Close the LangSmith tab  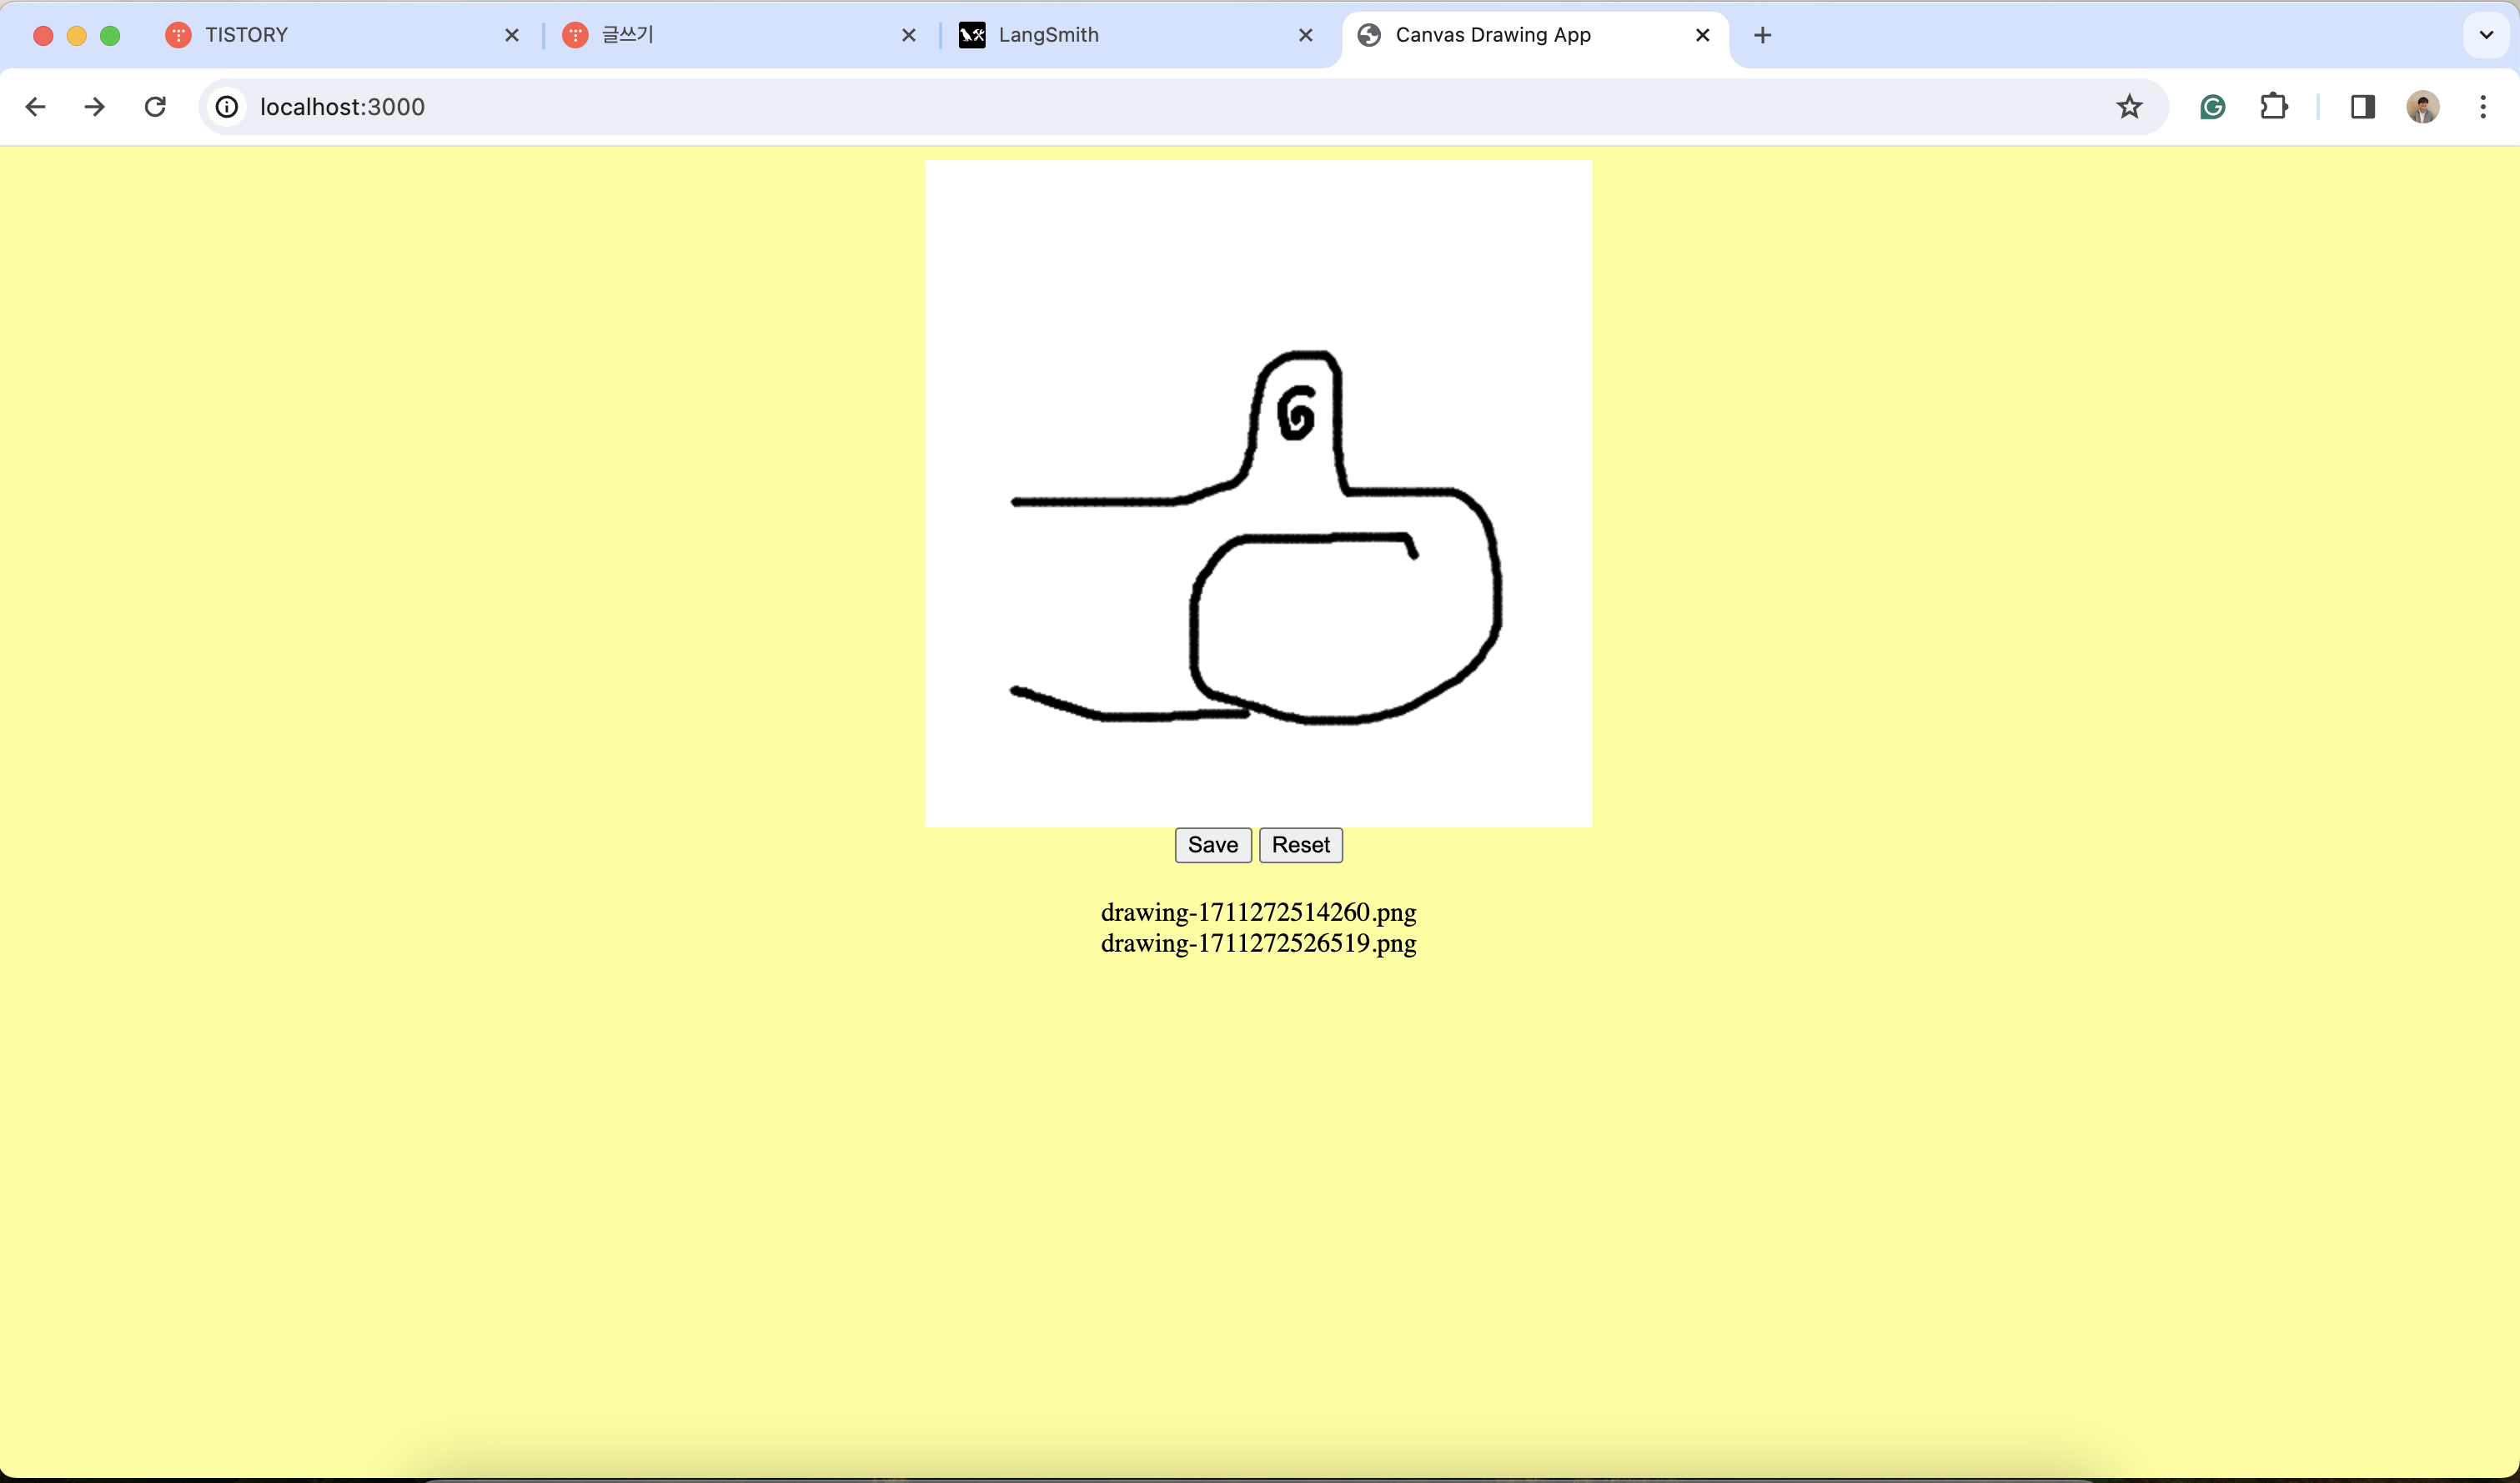pos(1306,35)
